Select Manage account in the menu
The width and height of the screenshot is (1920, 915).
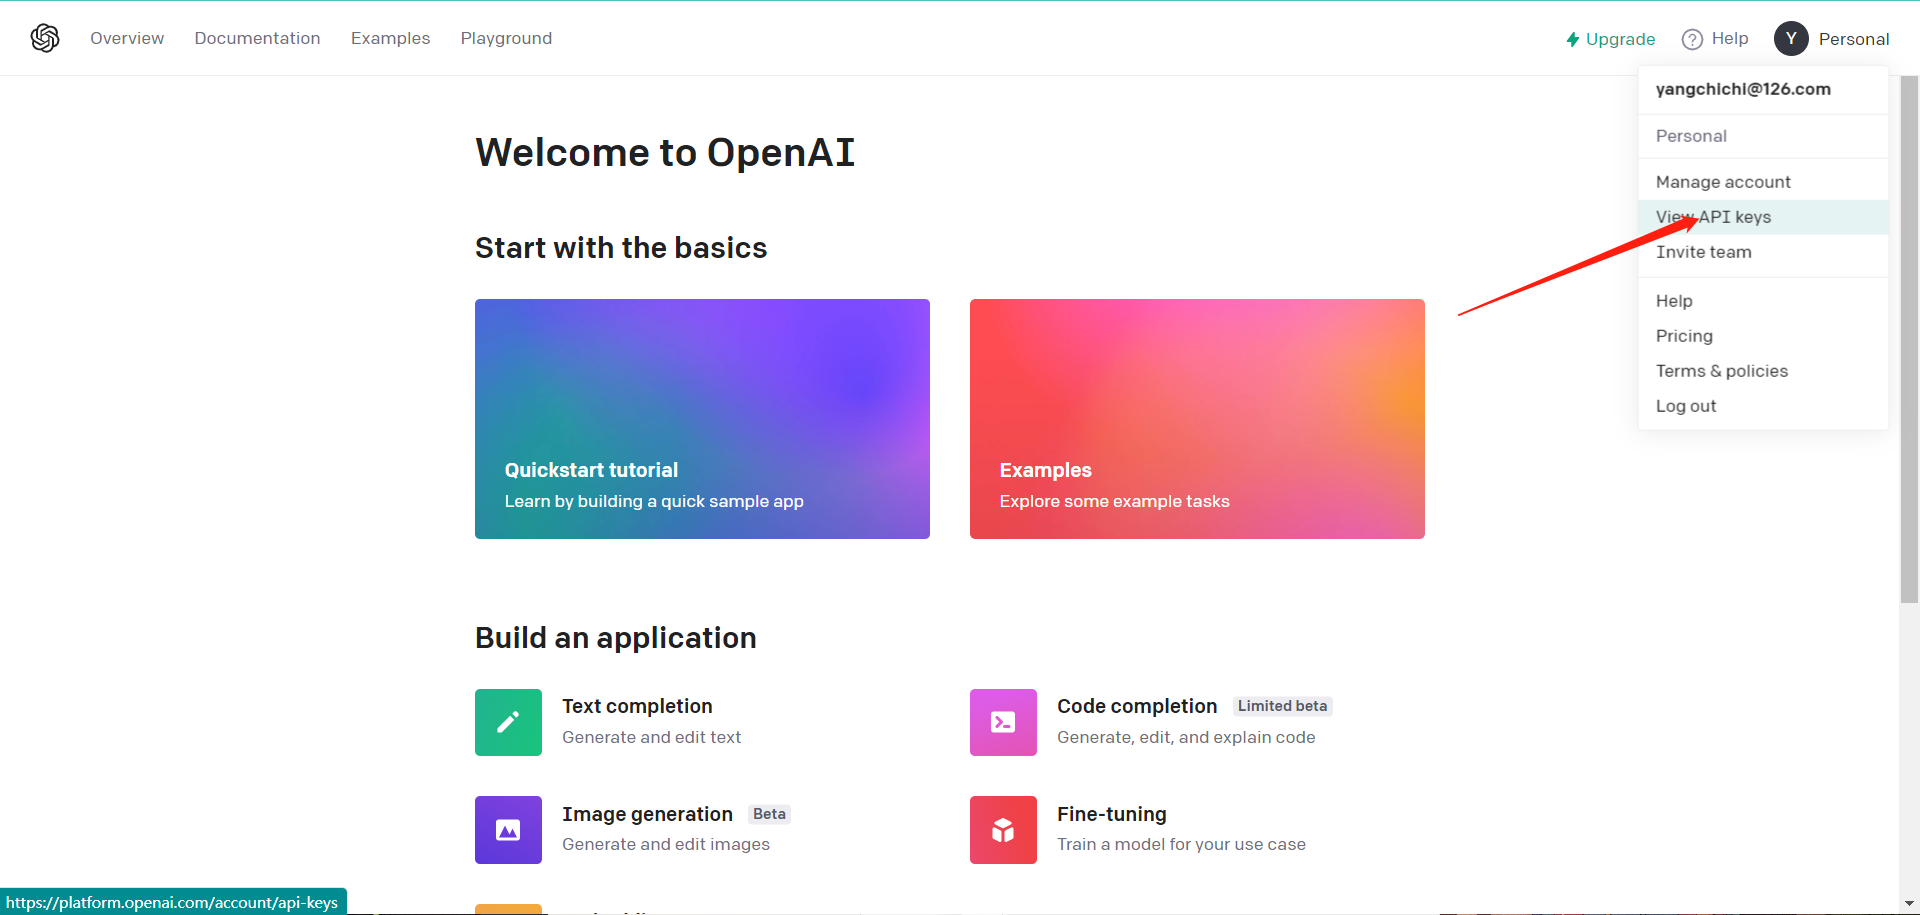(1763, 182)
